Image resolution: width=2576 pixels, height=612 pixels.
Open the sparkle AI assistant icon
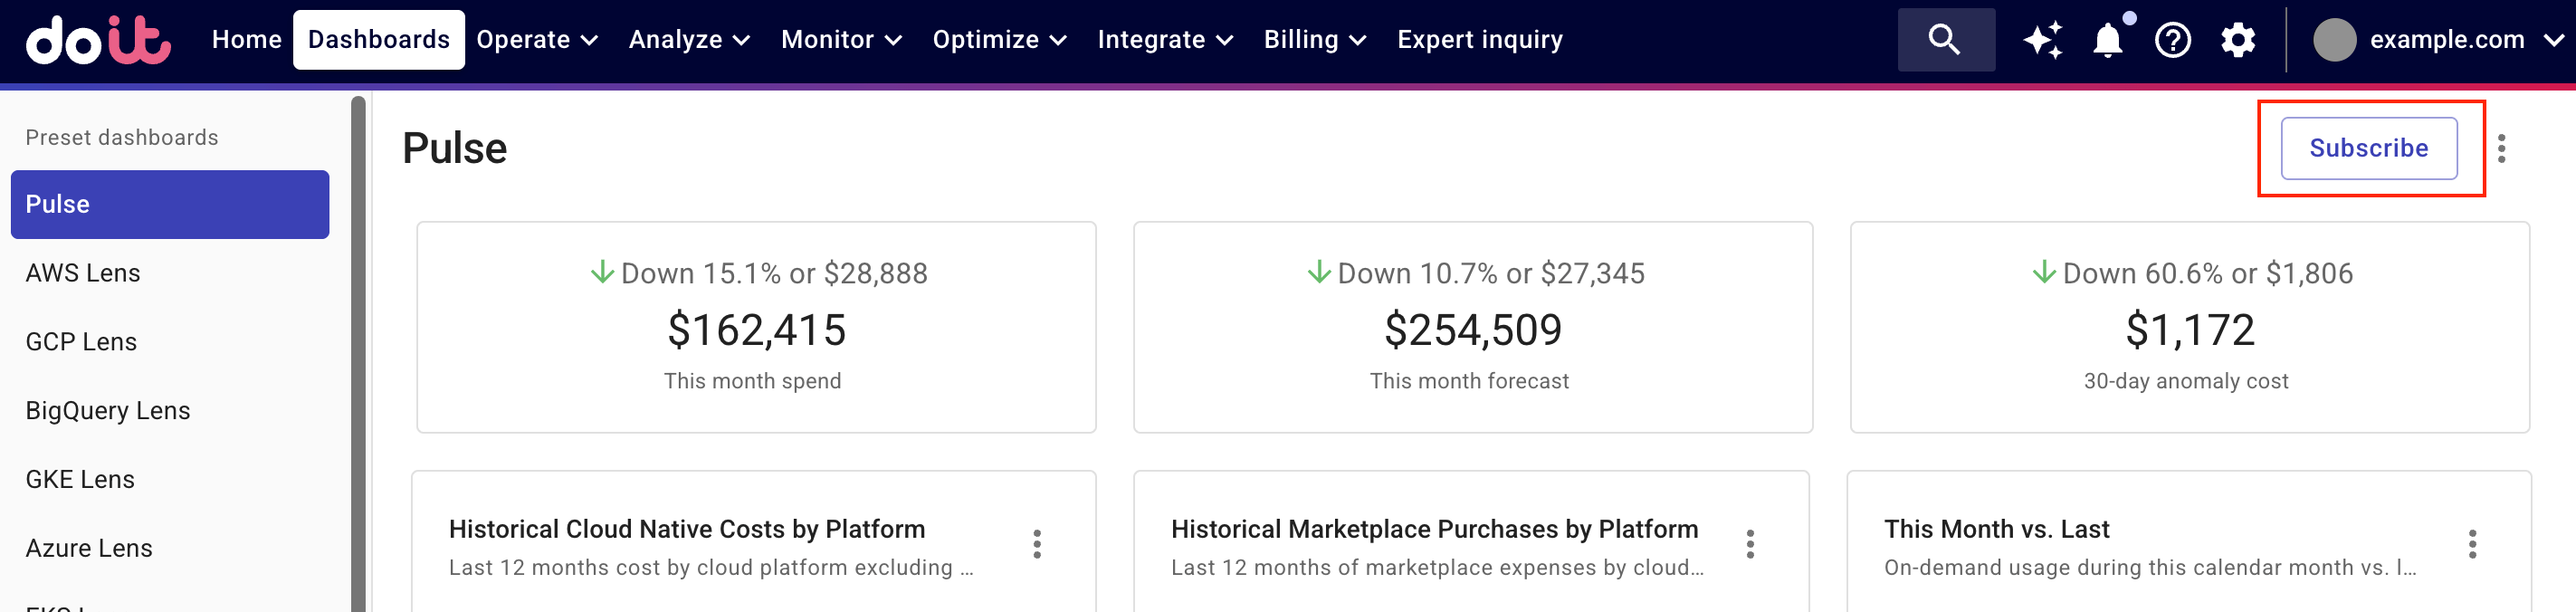[2043, 40]
